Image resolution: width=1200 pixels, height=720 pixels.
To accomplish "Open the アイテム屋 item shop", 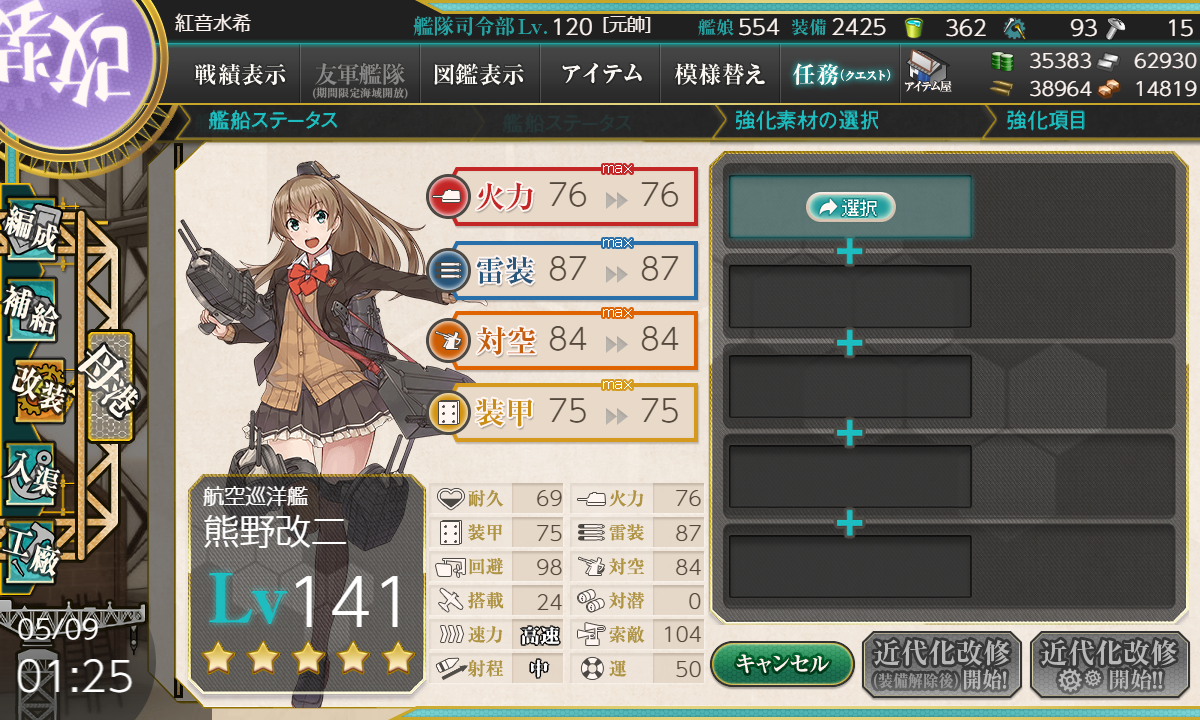I will point(928,73).
